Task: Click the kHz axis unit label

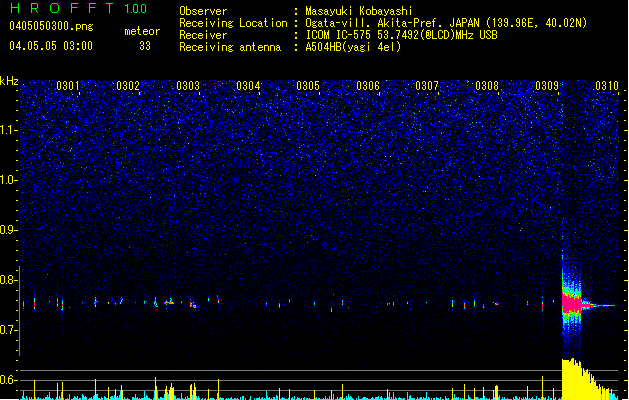Action: [x=9, y=81]
